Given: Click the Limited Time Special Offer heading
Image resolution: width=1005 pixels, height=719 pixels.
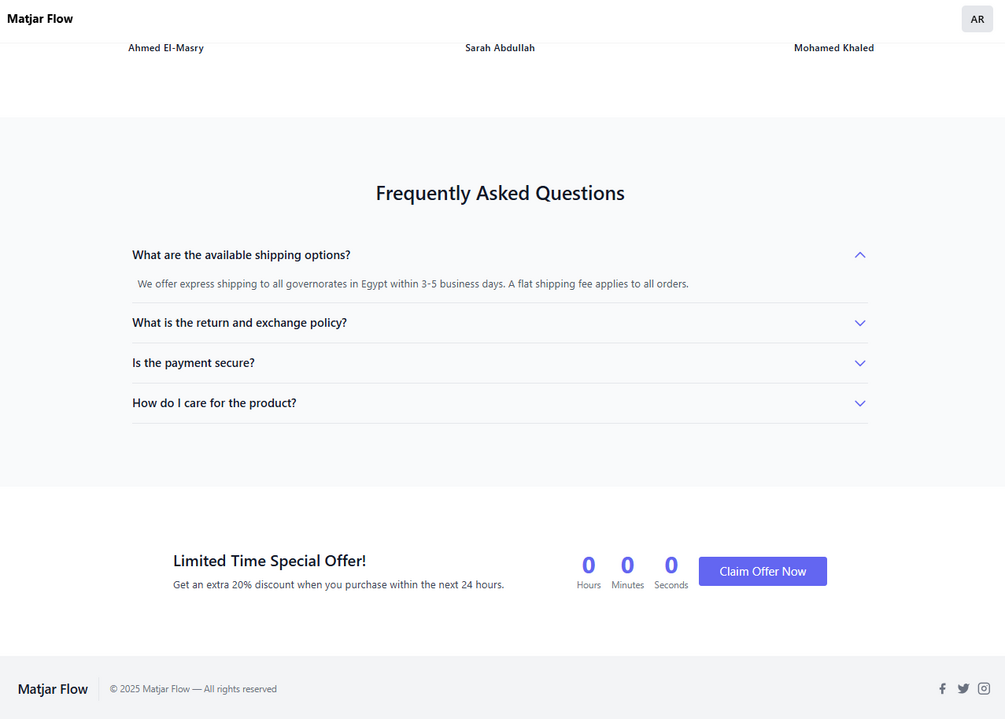Looking at the screenshot, I should (x=269, y=561).
